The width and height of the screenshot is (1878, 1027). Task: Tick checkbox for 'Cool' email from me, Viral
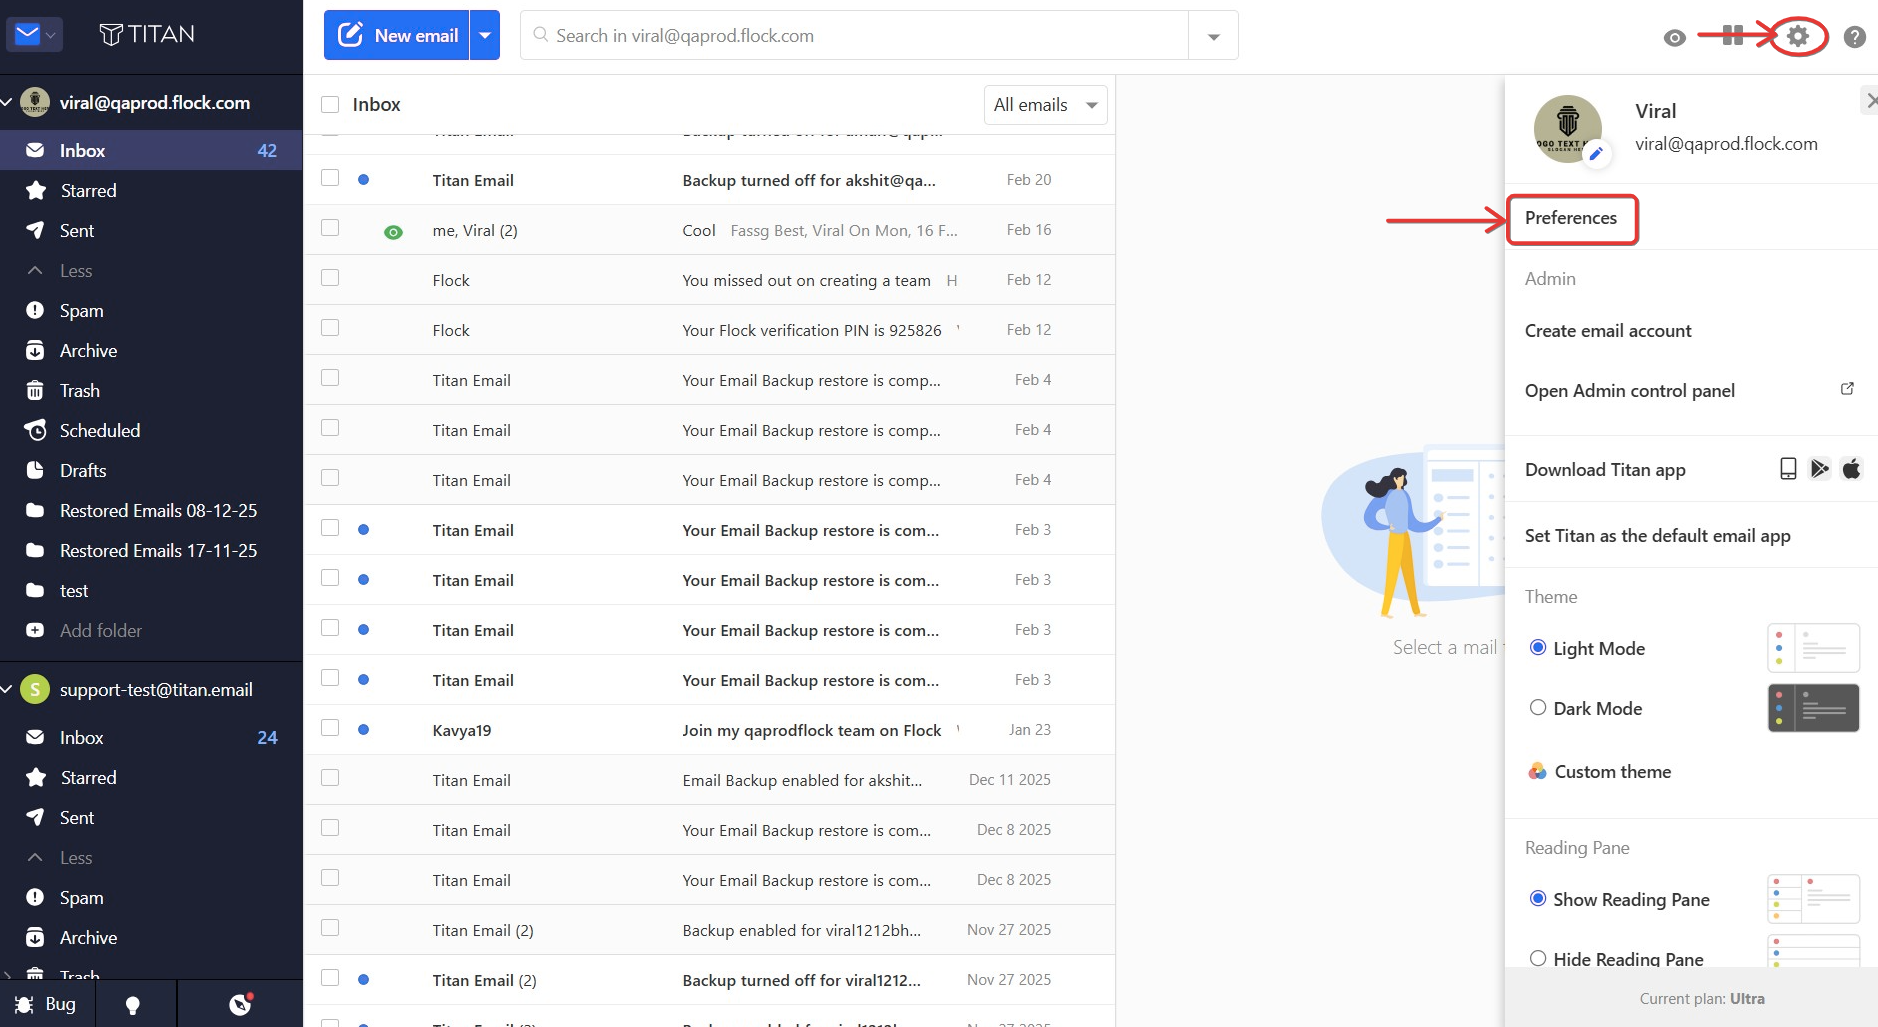point(330,228)
